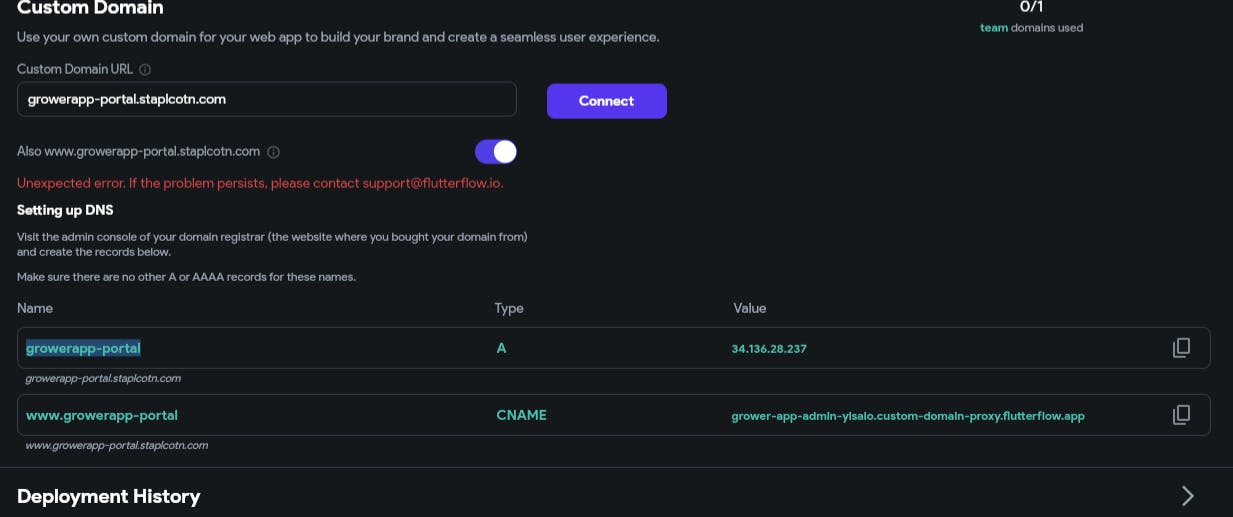
Task: Select the highlighted growerapp-portal record name
Action: 83,348
